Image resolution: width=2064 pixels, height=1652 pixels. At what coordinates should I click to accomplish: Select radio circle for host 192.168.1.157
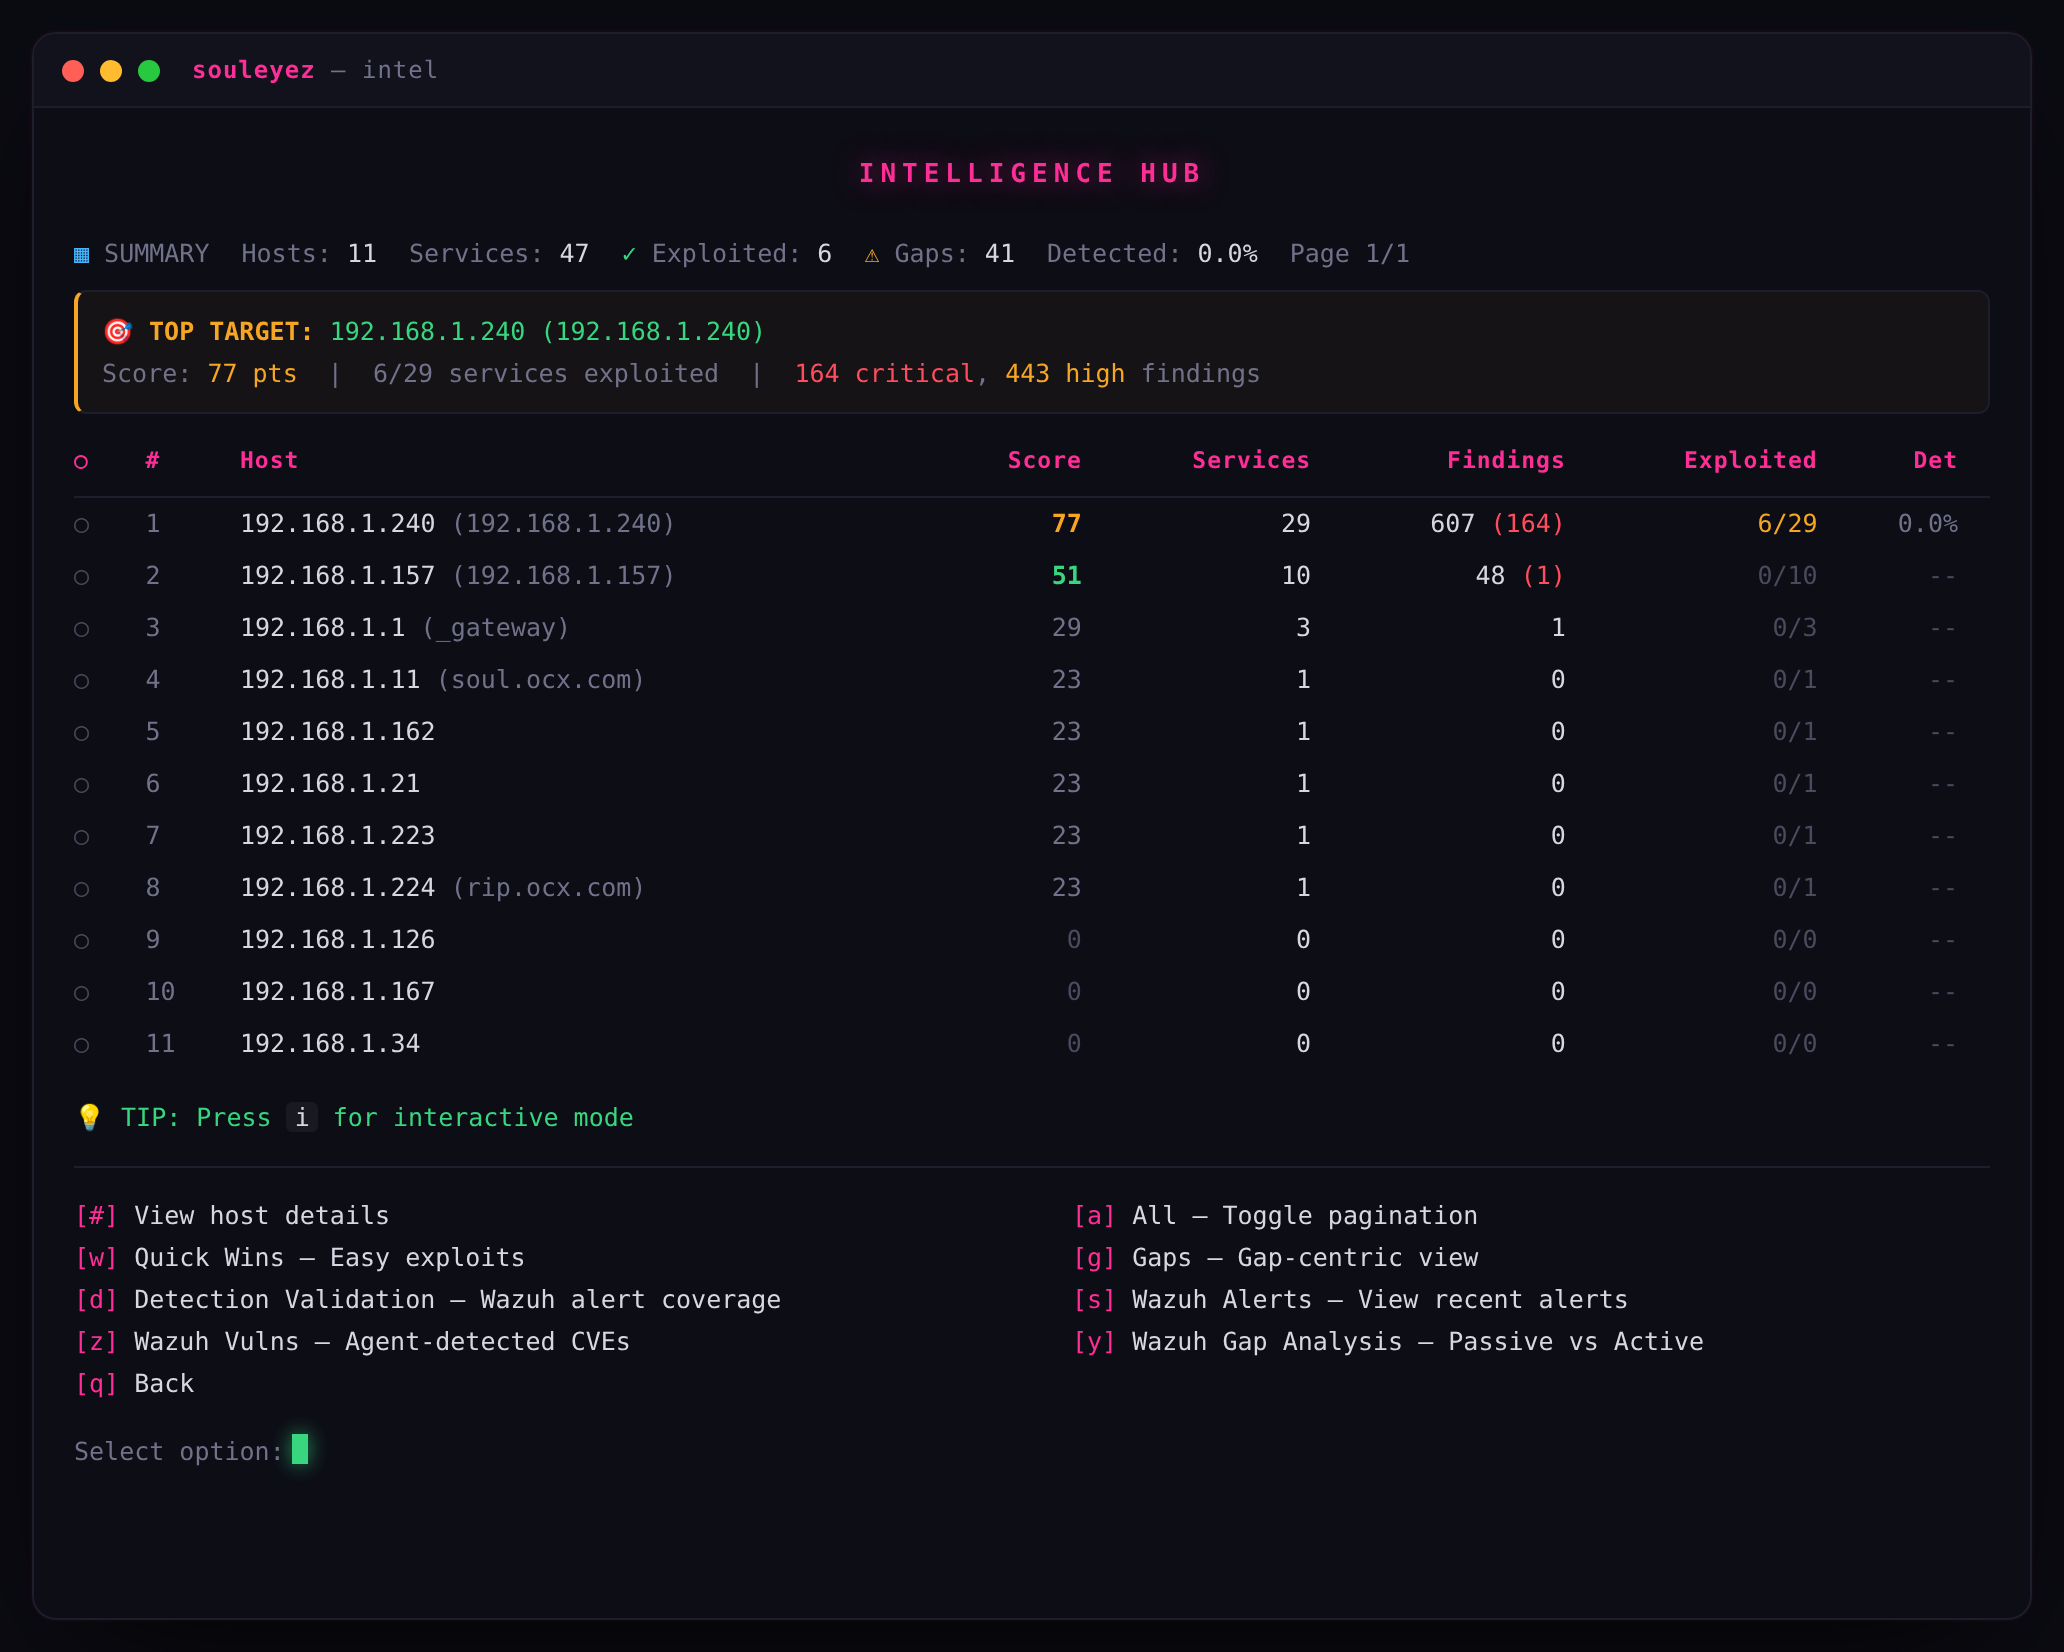[82, 577]
